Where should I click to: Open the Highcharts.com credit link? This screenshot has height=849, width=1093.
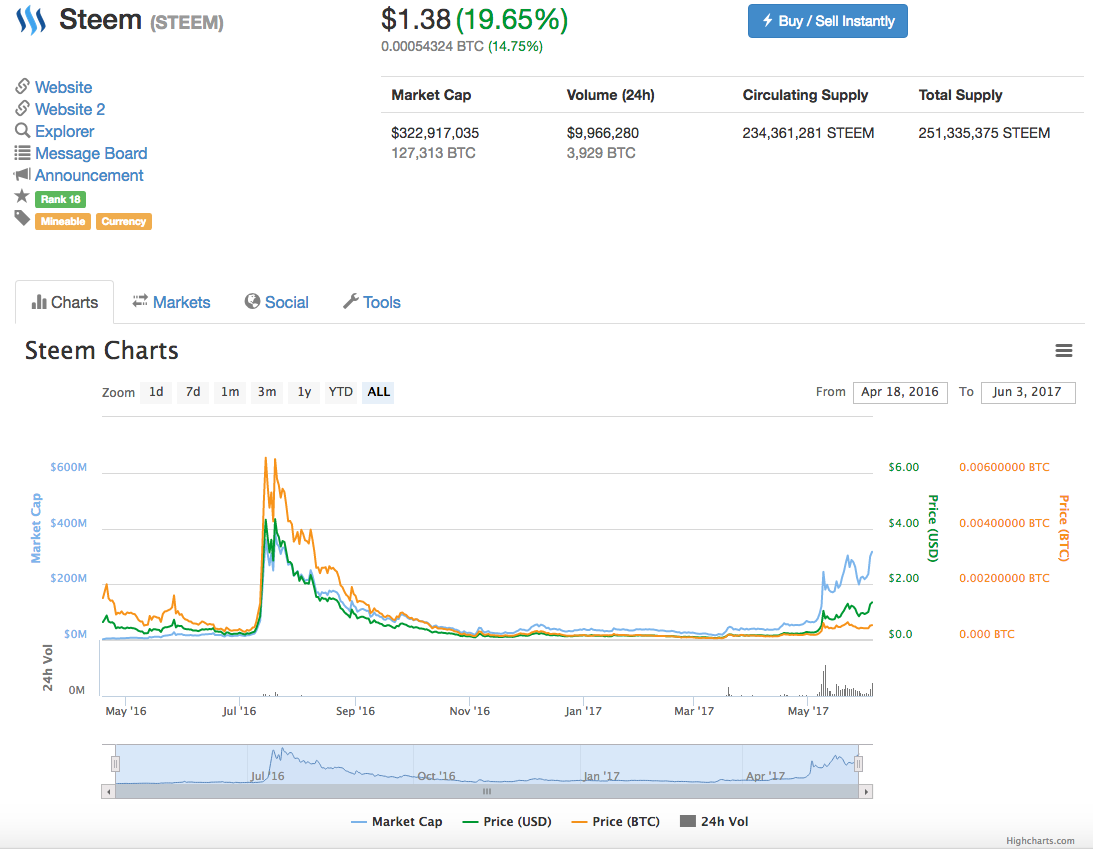[1040, 841]
